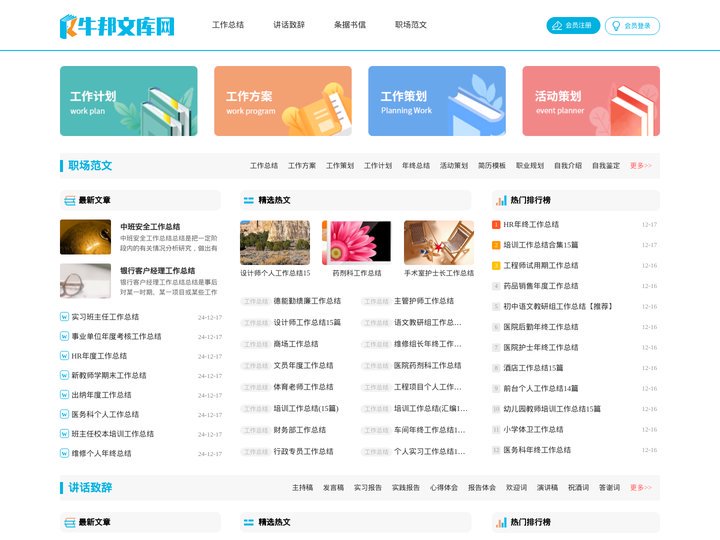Click the document icon beside 出纳年度工作总结

[x=65, y=395]
